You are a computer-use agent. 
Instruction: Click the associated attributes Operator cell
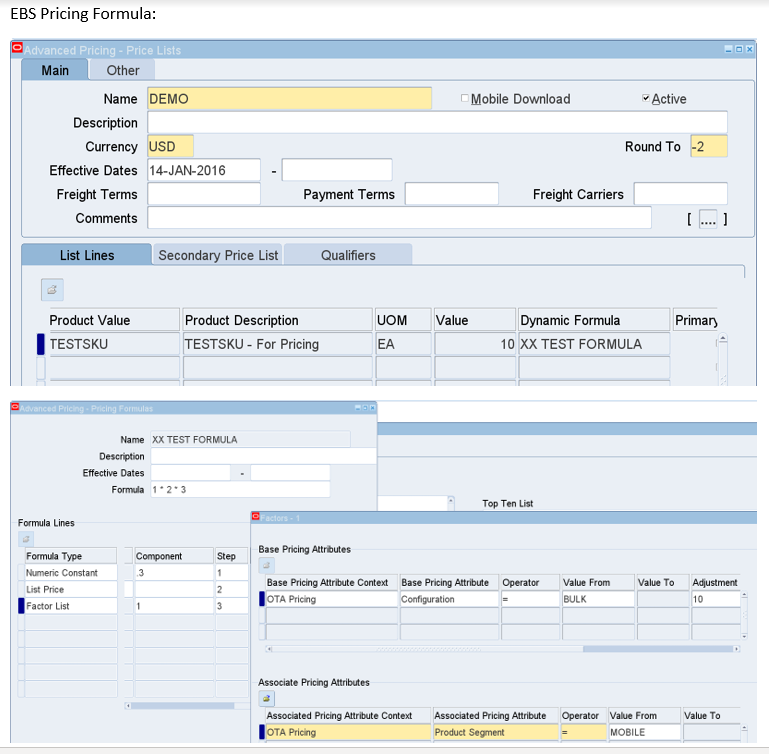coord(583,732)
